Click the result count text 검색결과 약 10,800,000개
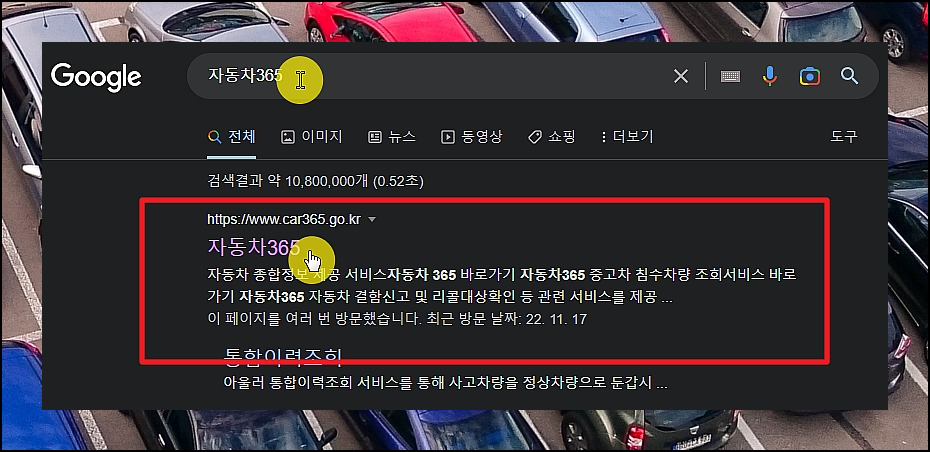The height and width of the screenshot is (452, 930). coord(315,180)
